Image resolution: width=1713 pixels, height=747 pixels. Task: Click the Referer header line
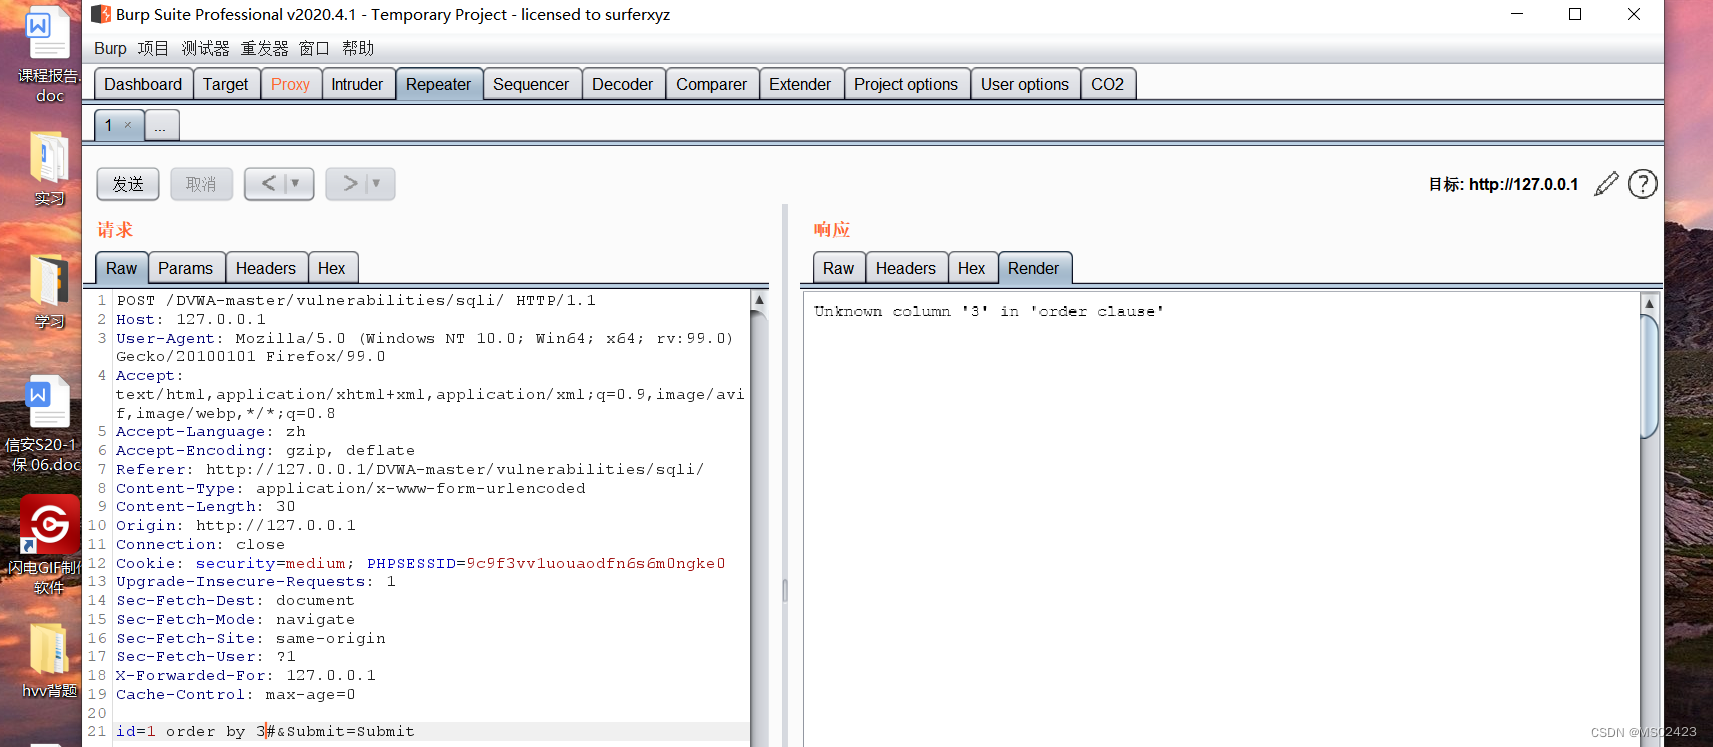tap(410, 469)
